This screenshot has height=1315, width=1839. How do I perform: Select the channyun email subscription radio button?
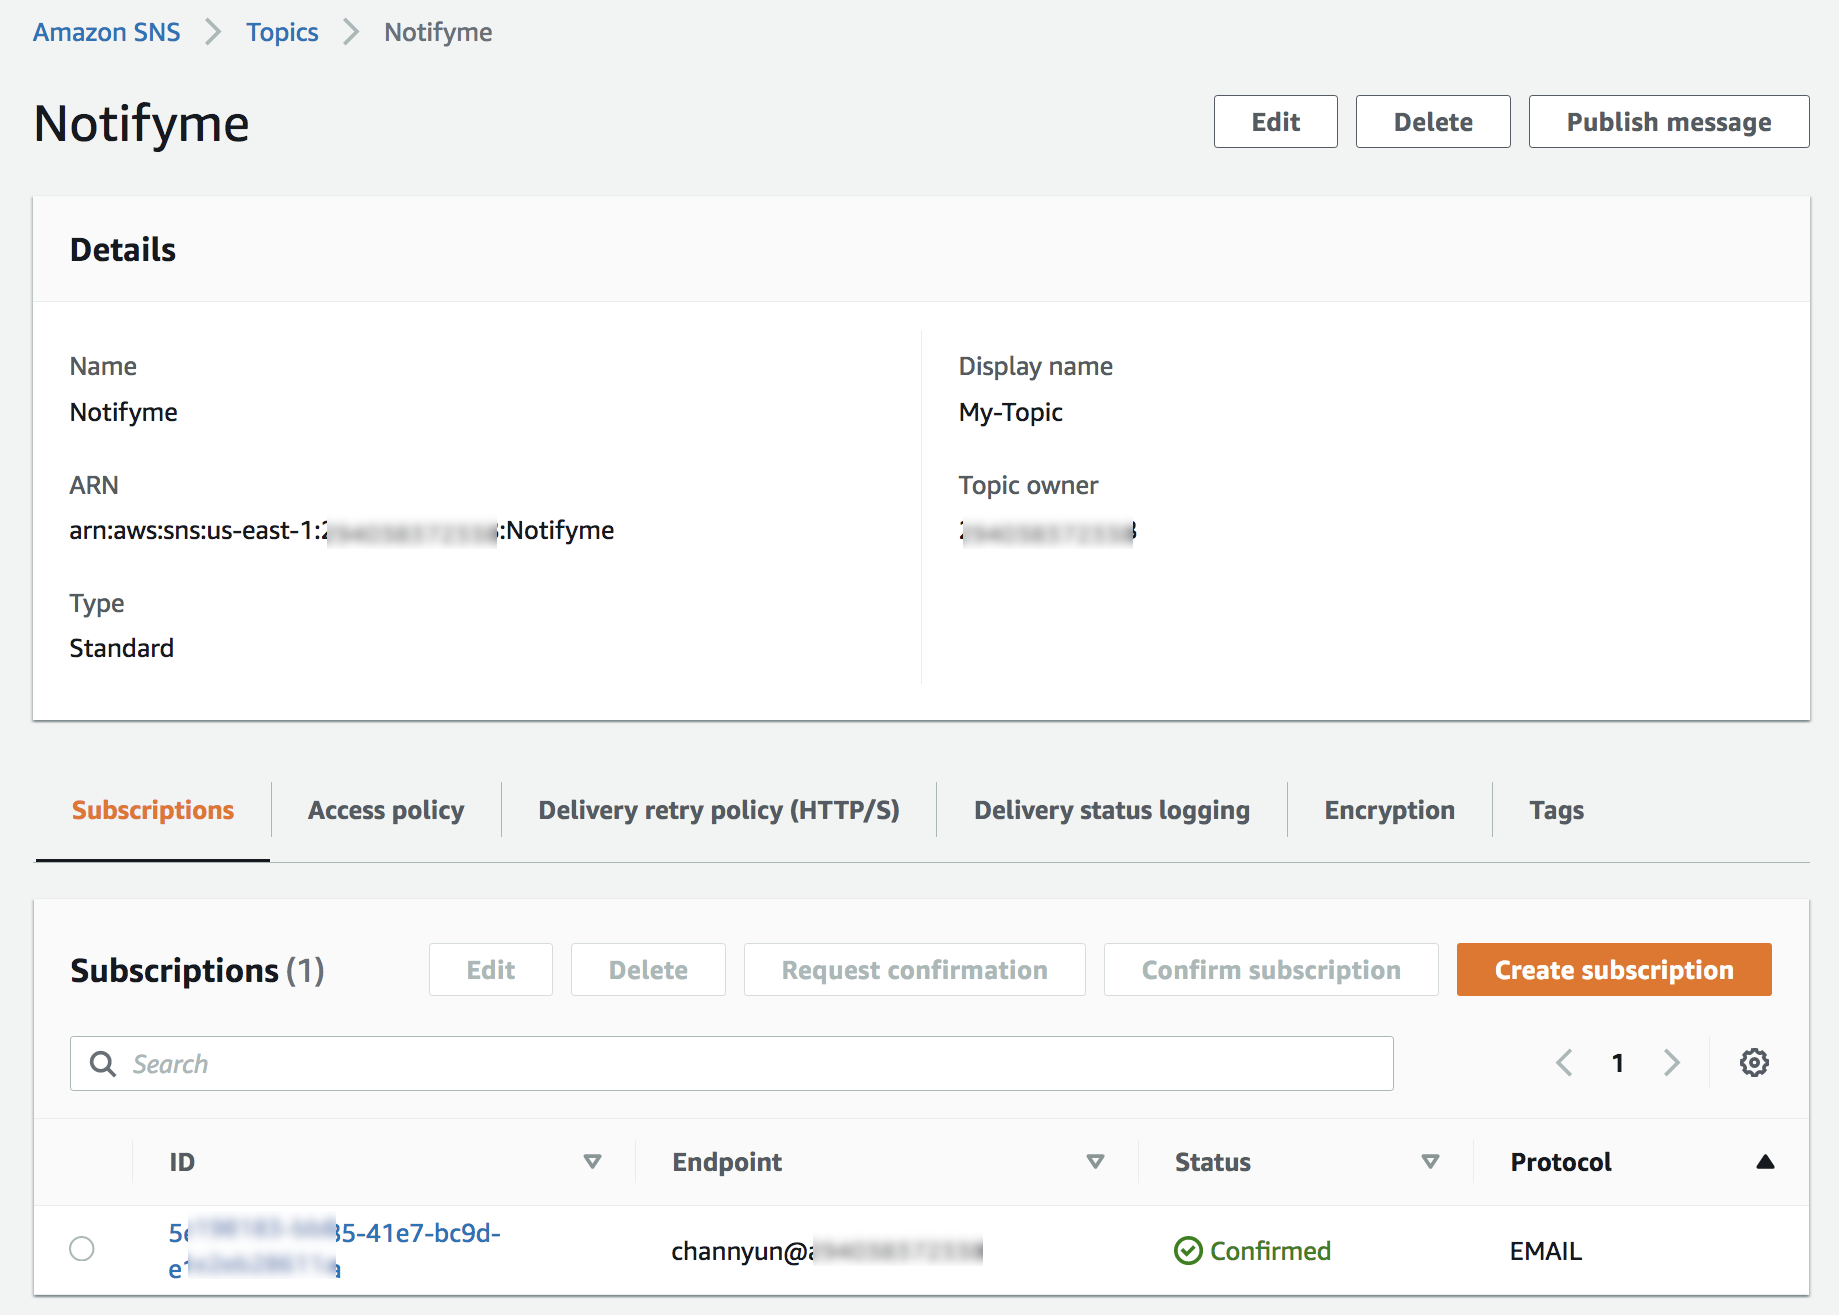(82, 1249)
